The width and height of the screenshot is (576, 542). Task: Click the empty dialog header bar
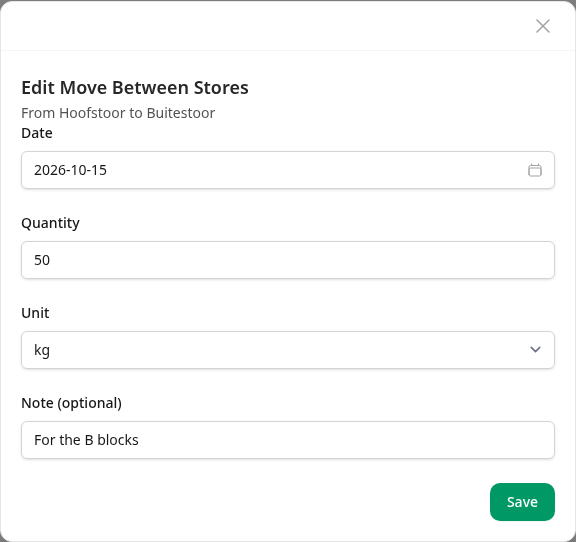coord(264,26)
